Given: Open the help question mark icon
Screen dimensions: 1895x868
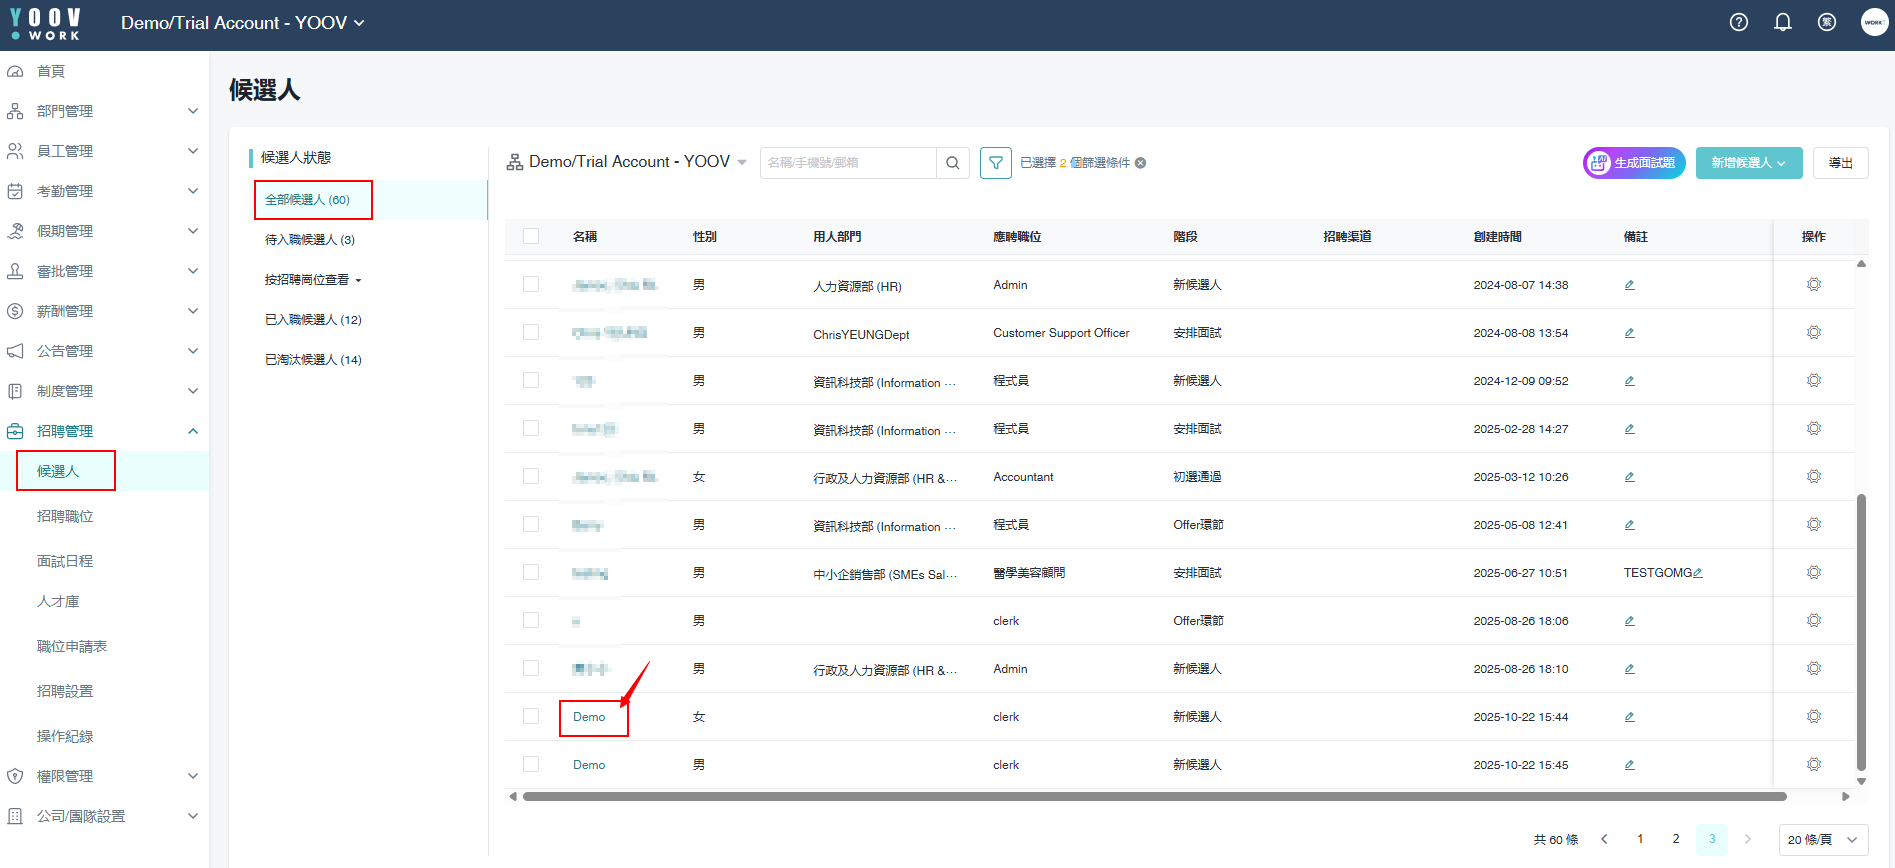Looking at the screenshot, I should pos(1739,22).
